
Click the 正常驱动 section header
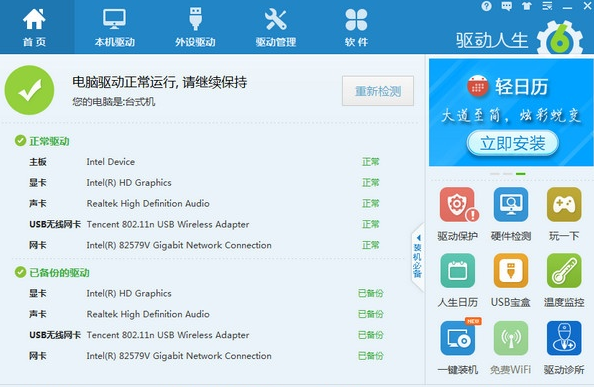click(x=49, y=141)
